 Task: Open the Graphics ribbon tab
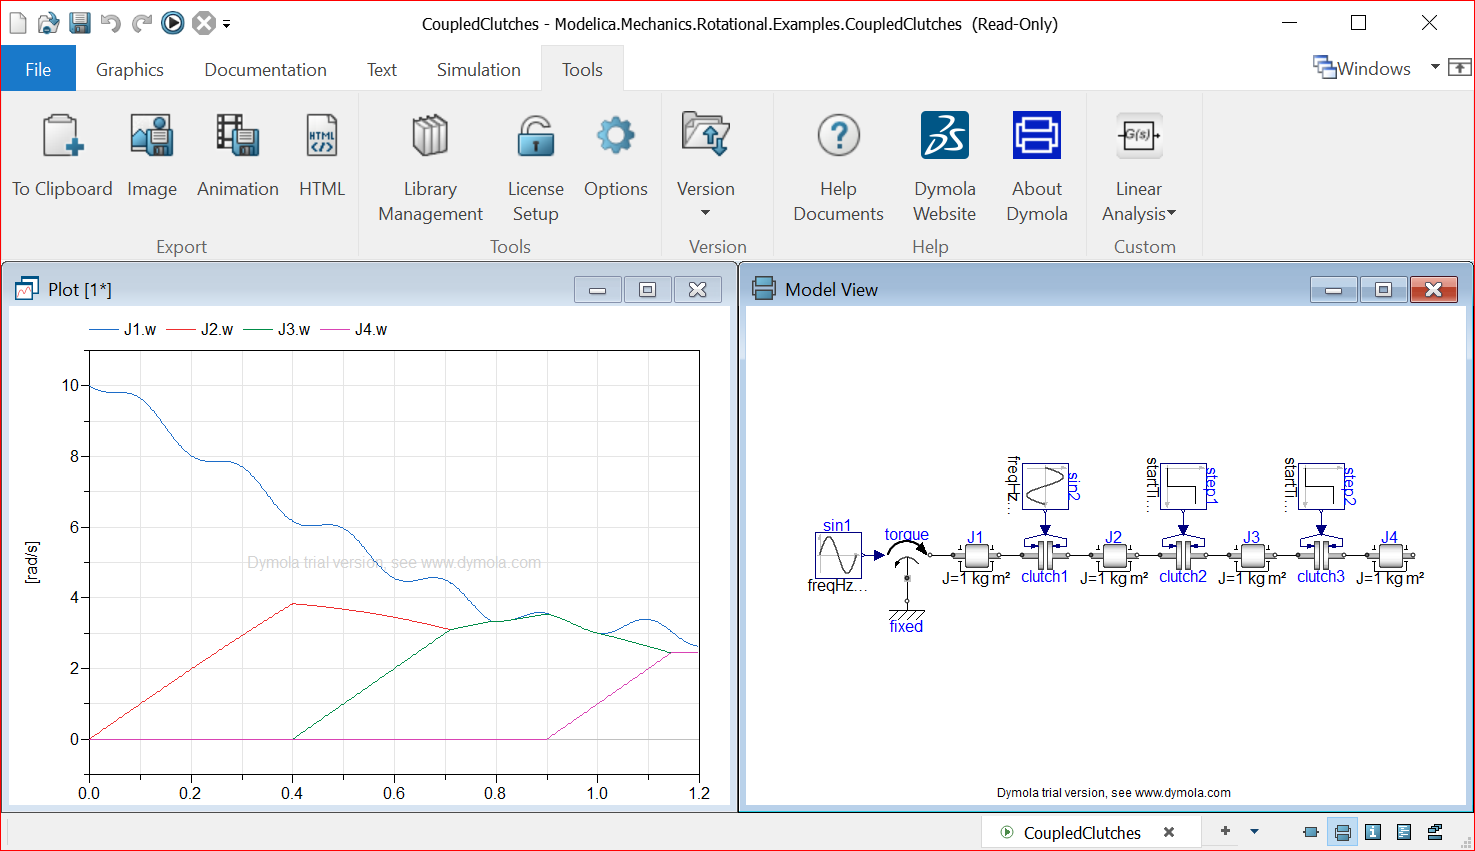pos(129,69)
